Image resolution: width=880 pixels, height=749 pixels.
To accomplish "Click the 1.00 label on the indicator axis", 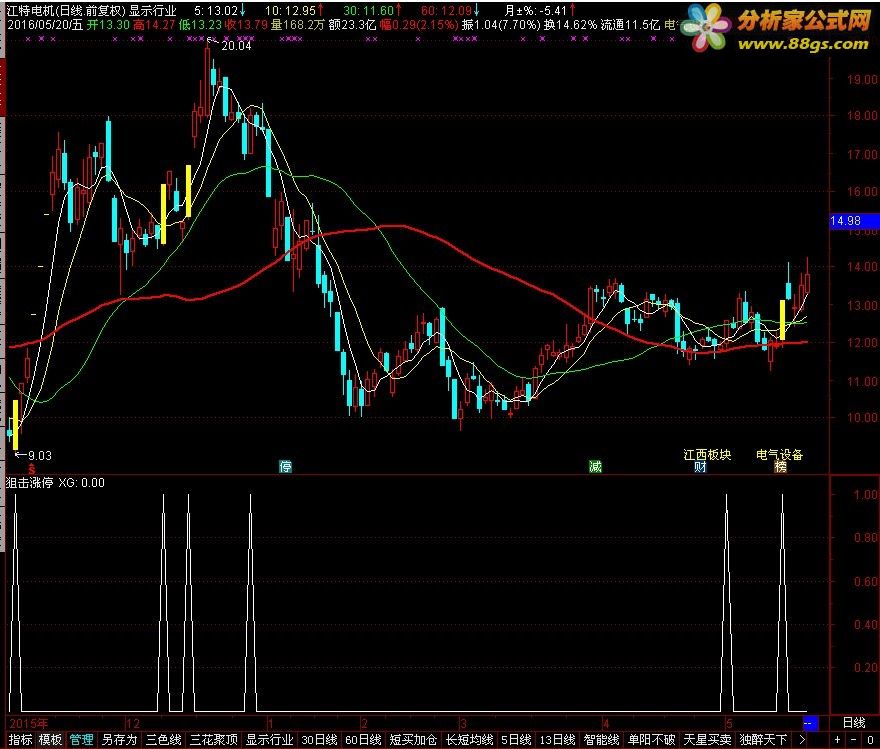I will tap(865, 494).
